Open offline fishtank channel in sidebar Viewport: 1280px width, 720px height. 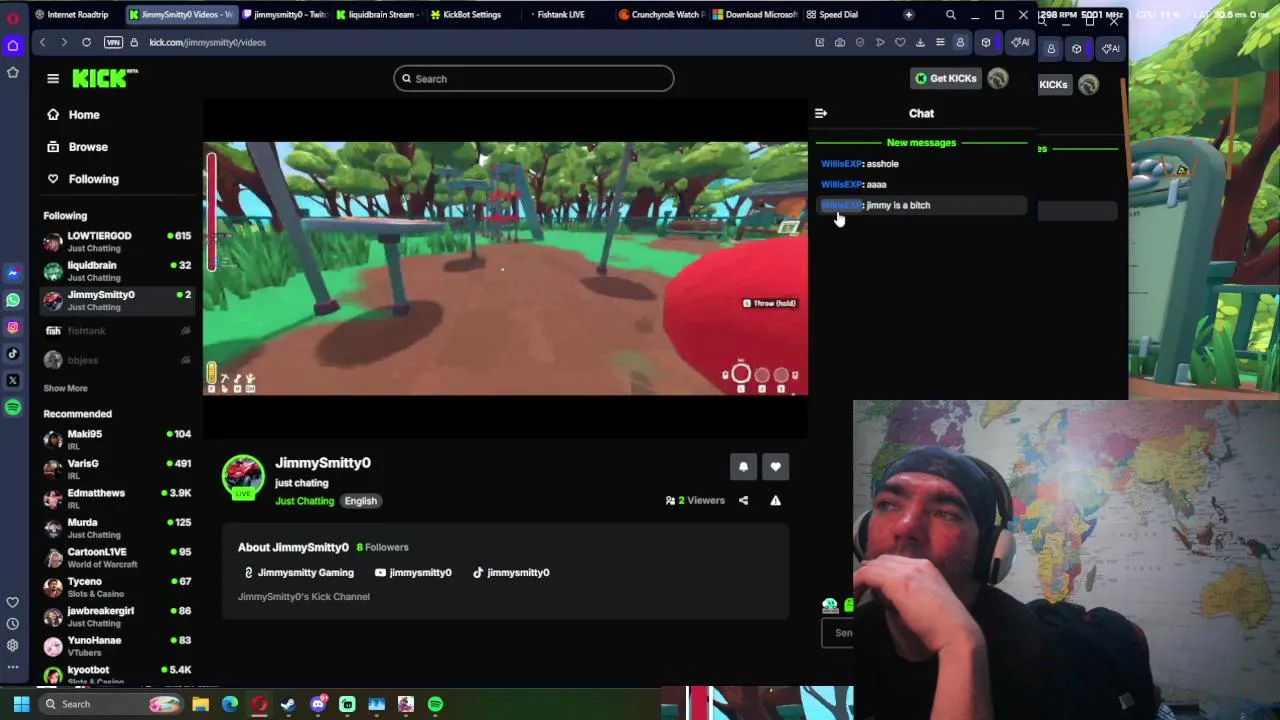(117, 330)
